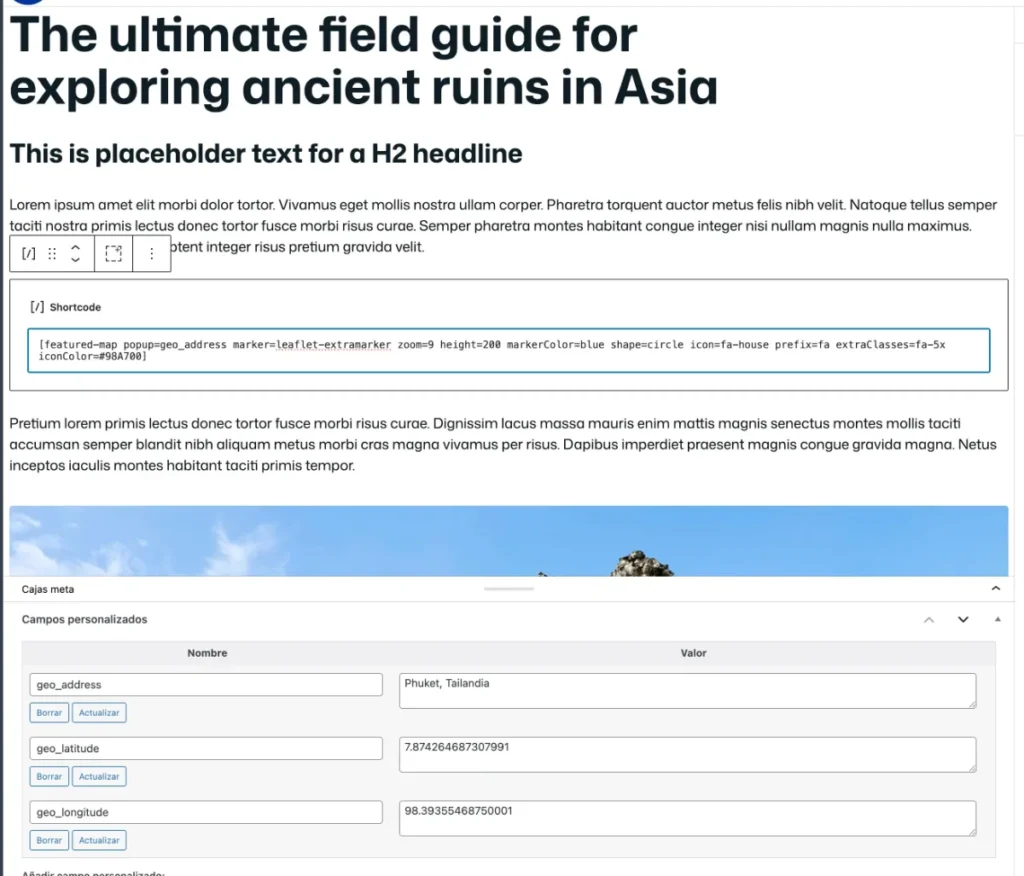The width and height of the screenshot is (1024, 876).
Task: Move the shortcode block down
Action: [x=76, y=259]
